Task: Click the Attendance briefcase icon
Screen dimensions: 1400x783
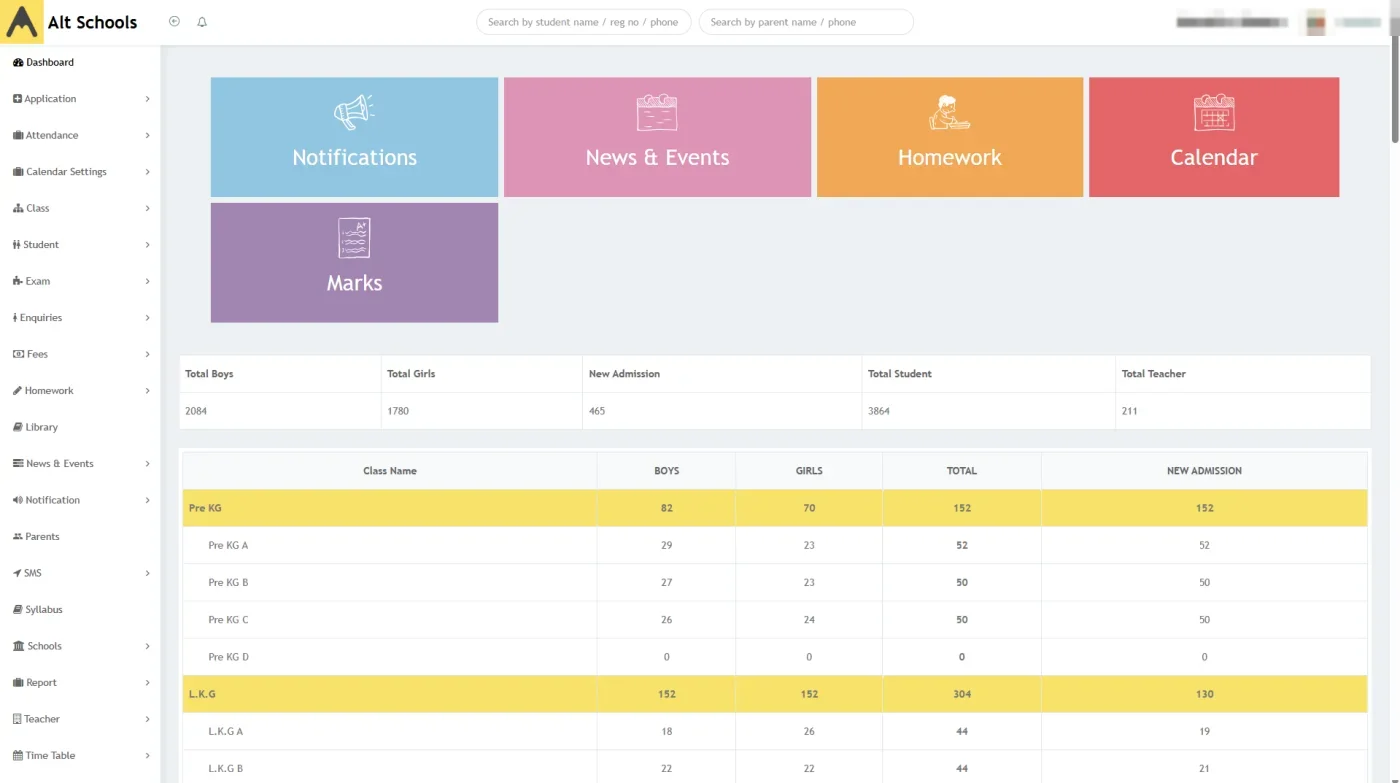Action: (x=18, y=135)
